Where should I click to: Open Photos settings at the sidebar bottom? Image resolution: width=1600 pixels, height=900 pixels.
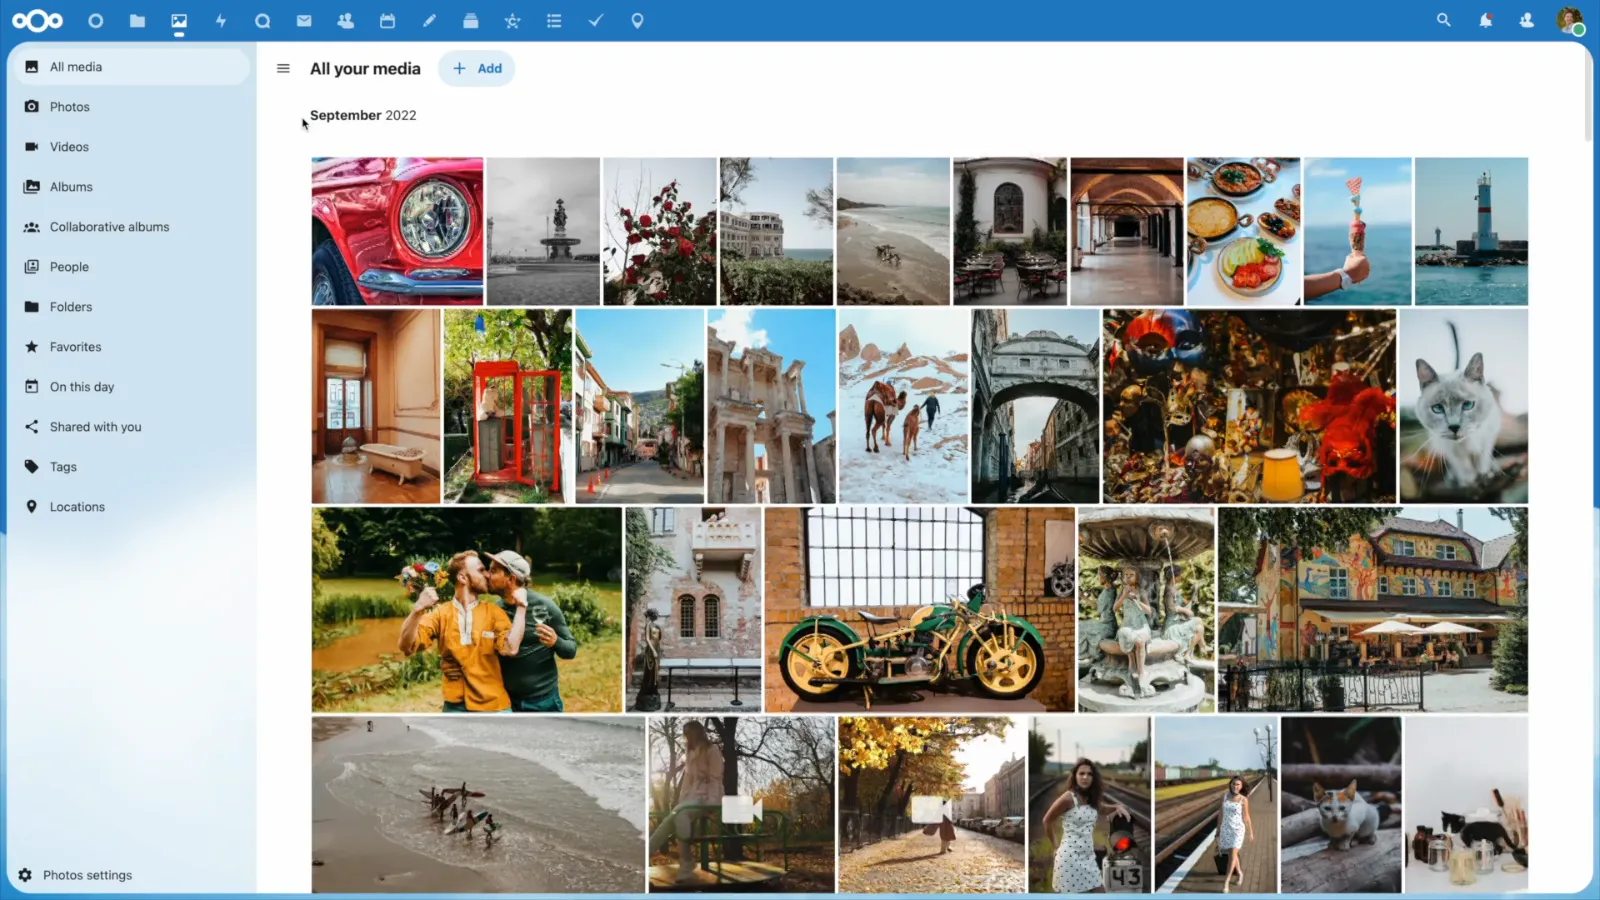[x=87, y=874]
